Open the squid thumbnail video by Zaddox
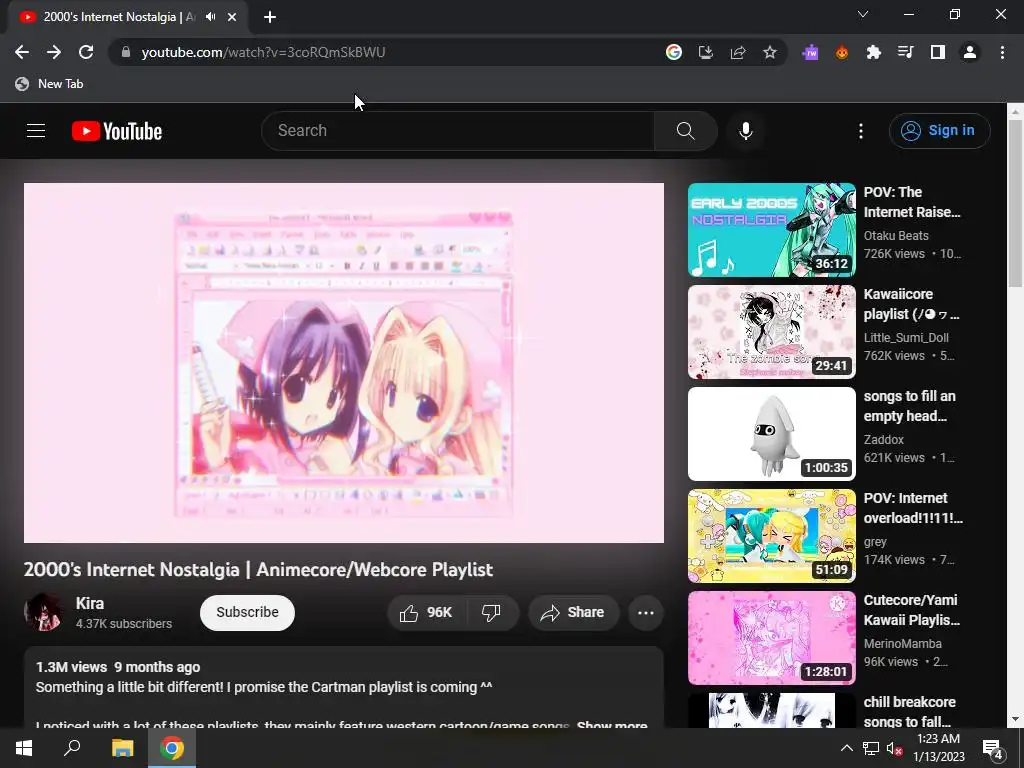 pyautogui.click(x=771, y=434)
